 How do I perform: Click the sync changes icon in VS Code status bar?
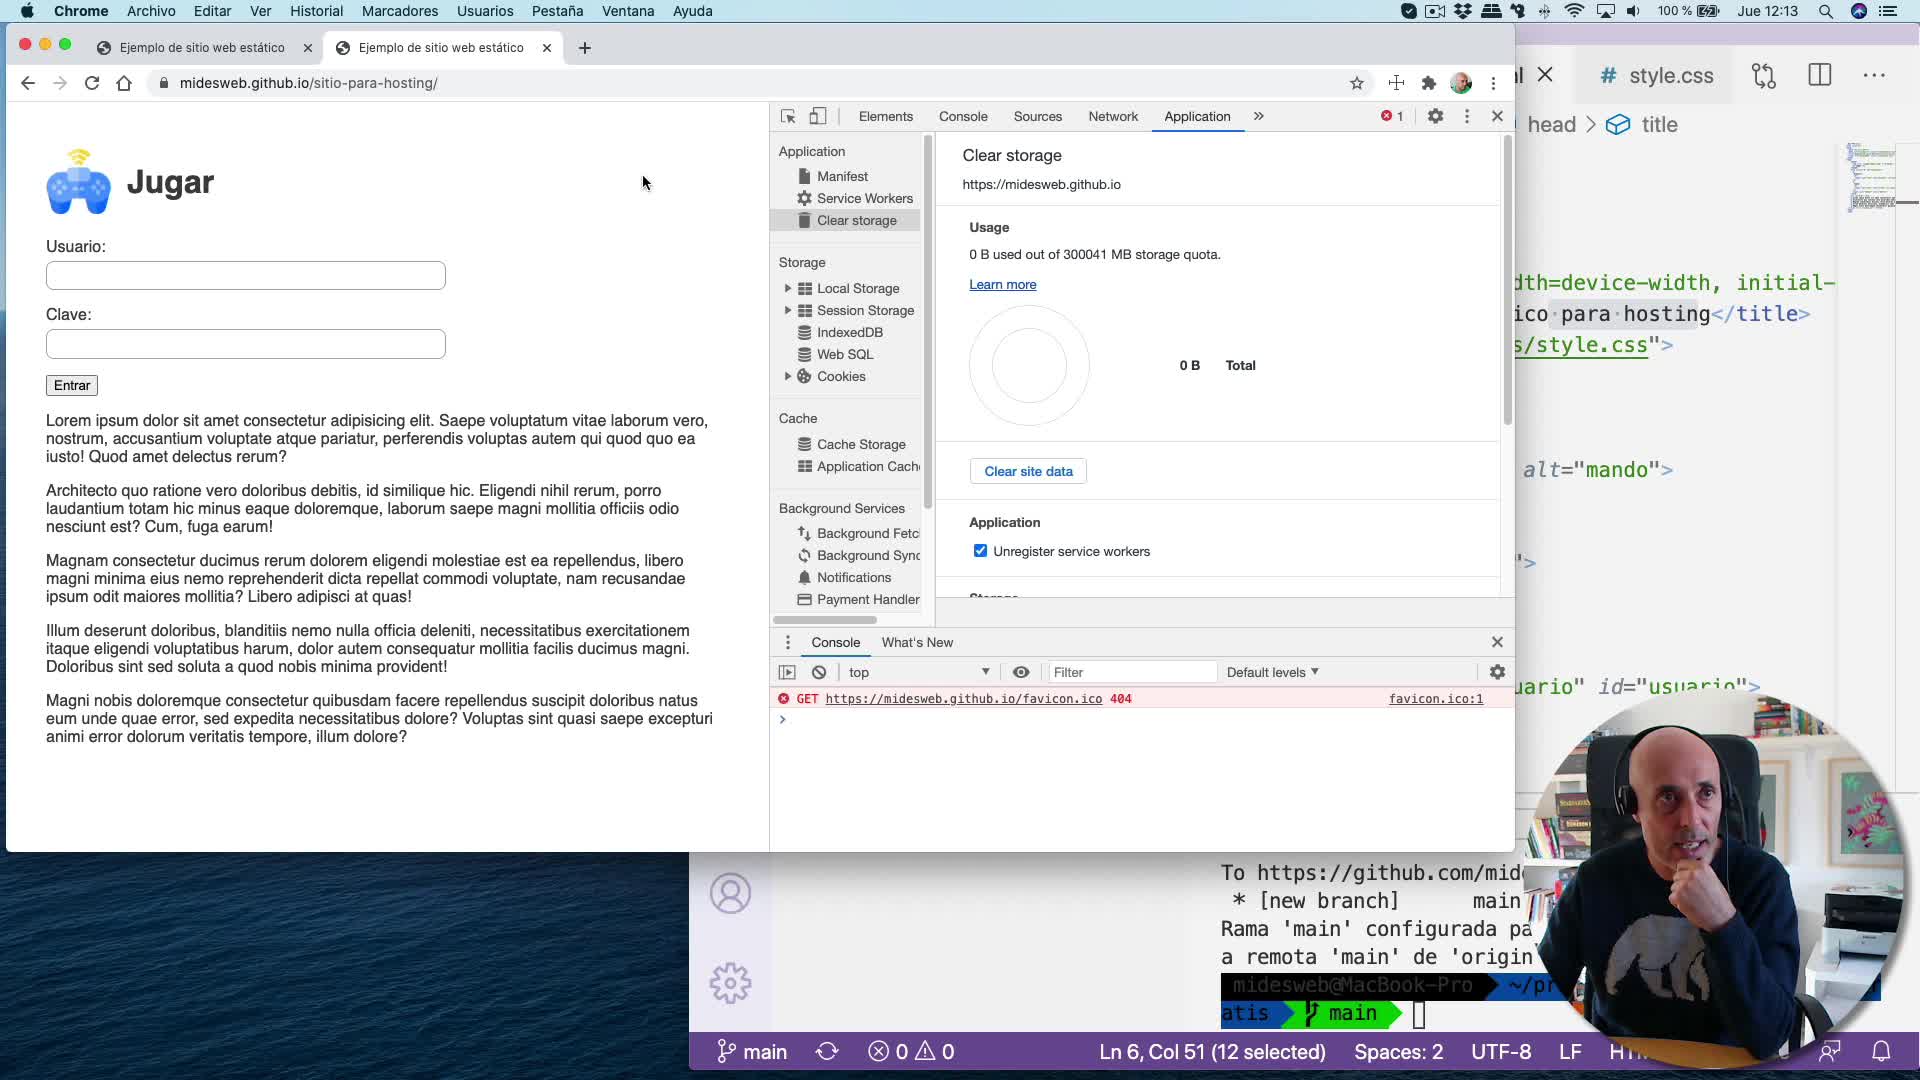pos(827,1051)
